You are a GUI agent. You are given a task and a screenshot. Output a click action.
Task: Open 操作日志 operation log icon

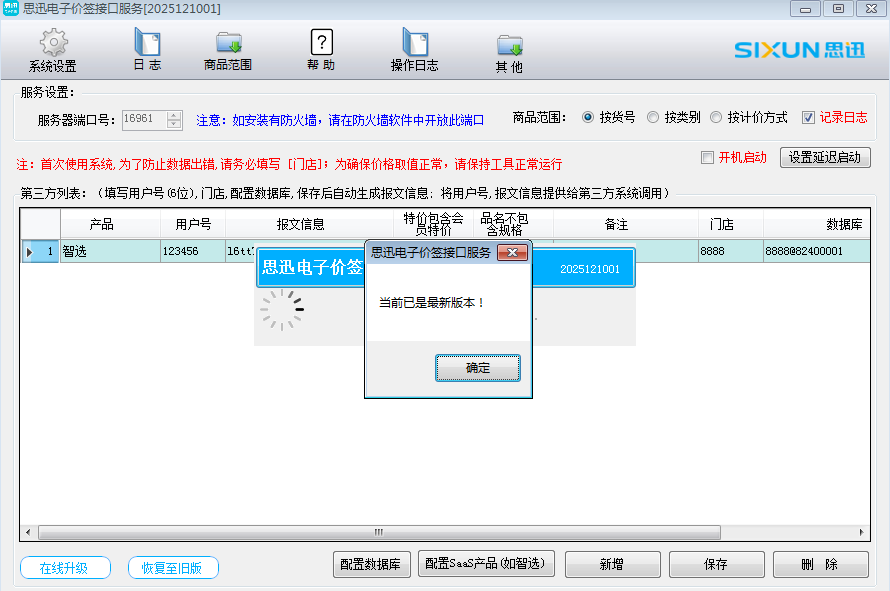point(414,43)
